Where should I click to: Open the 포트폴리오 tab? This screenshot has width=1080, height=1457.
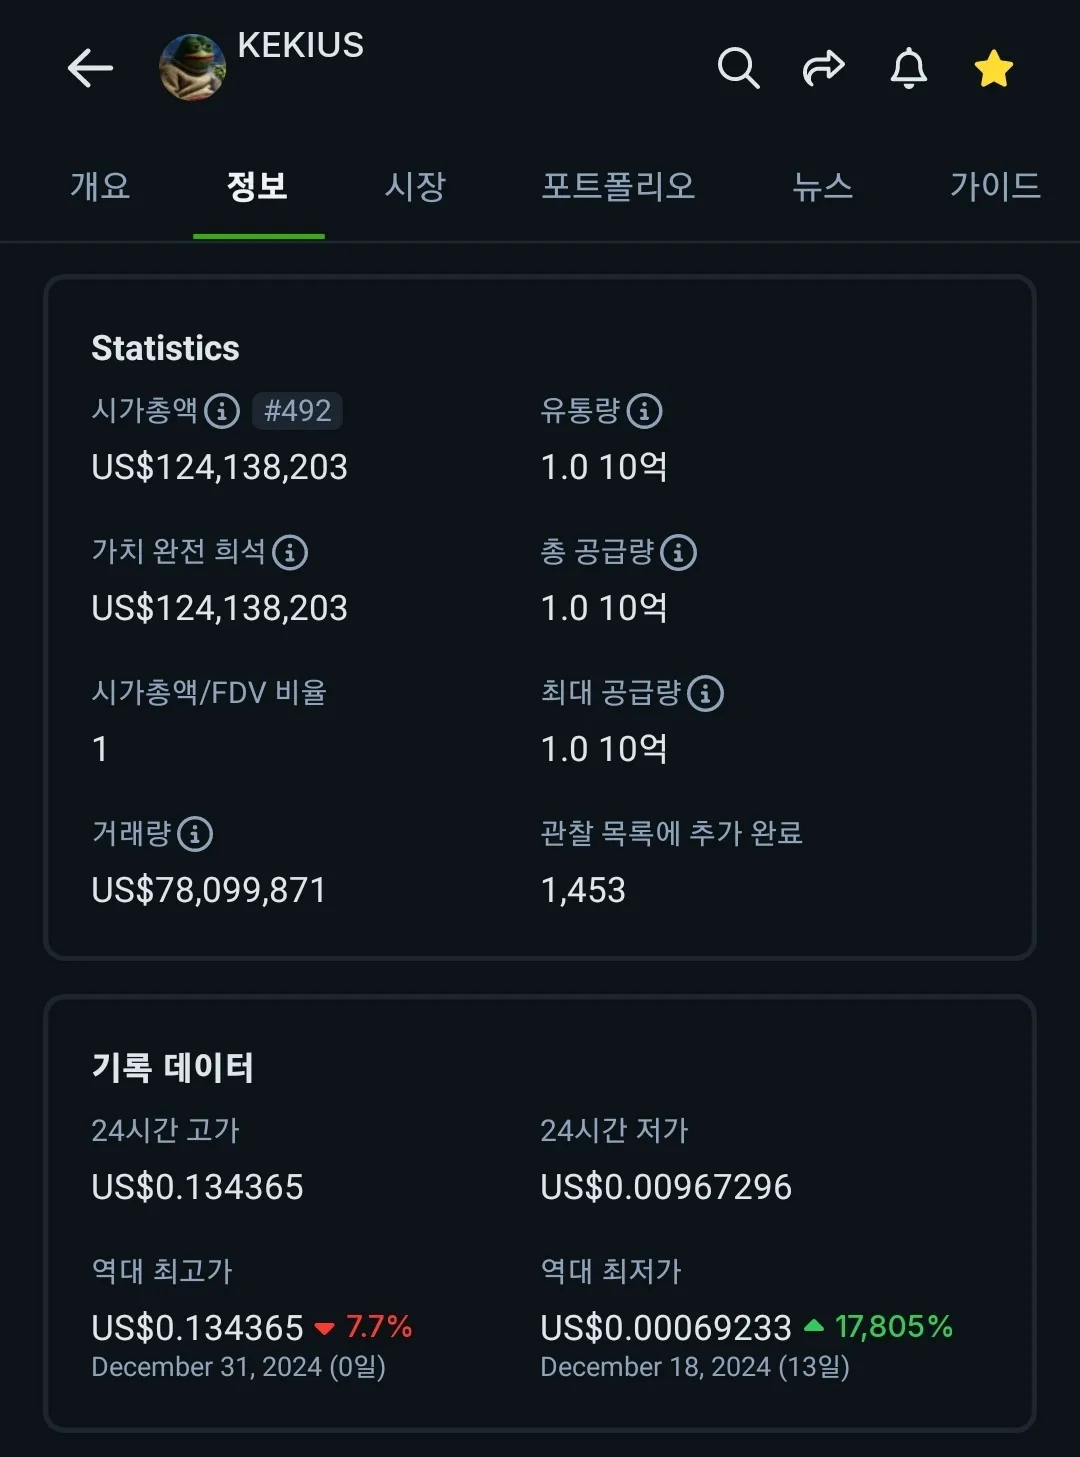point(618,186)
